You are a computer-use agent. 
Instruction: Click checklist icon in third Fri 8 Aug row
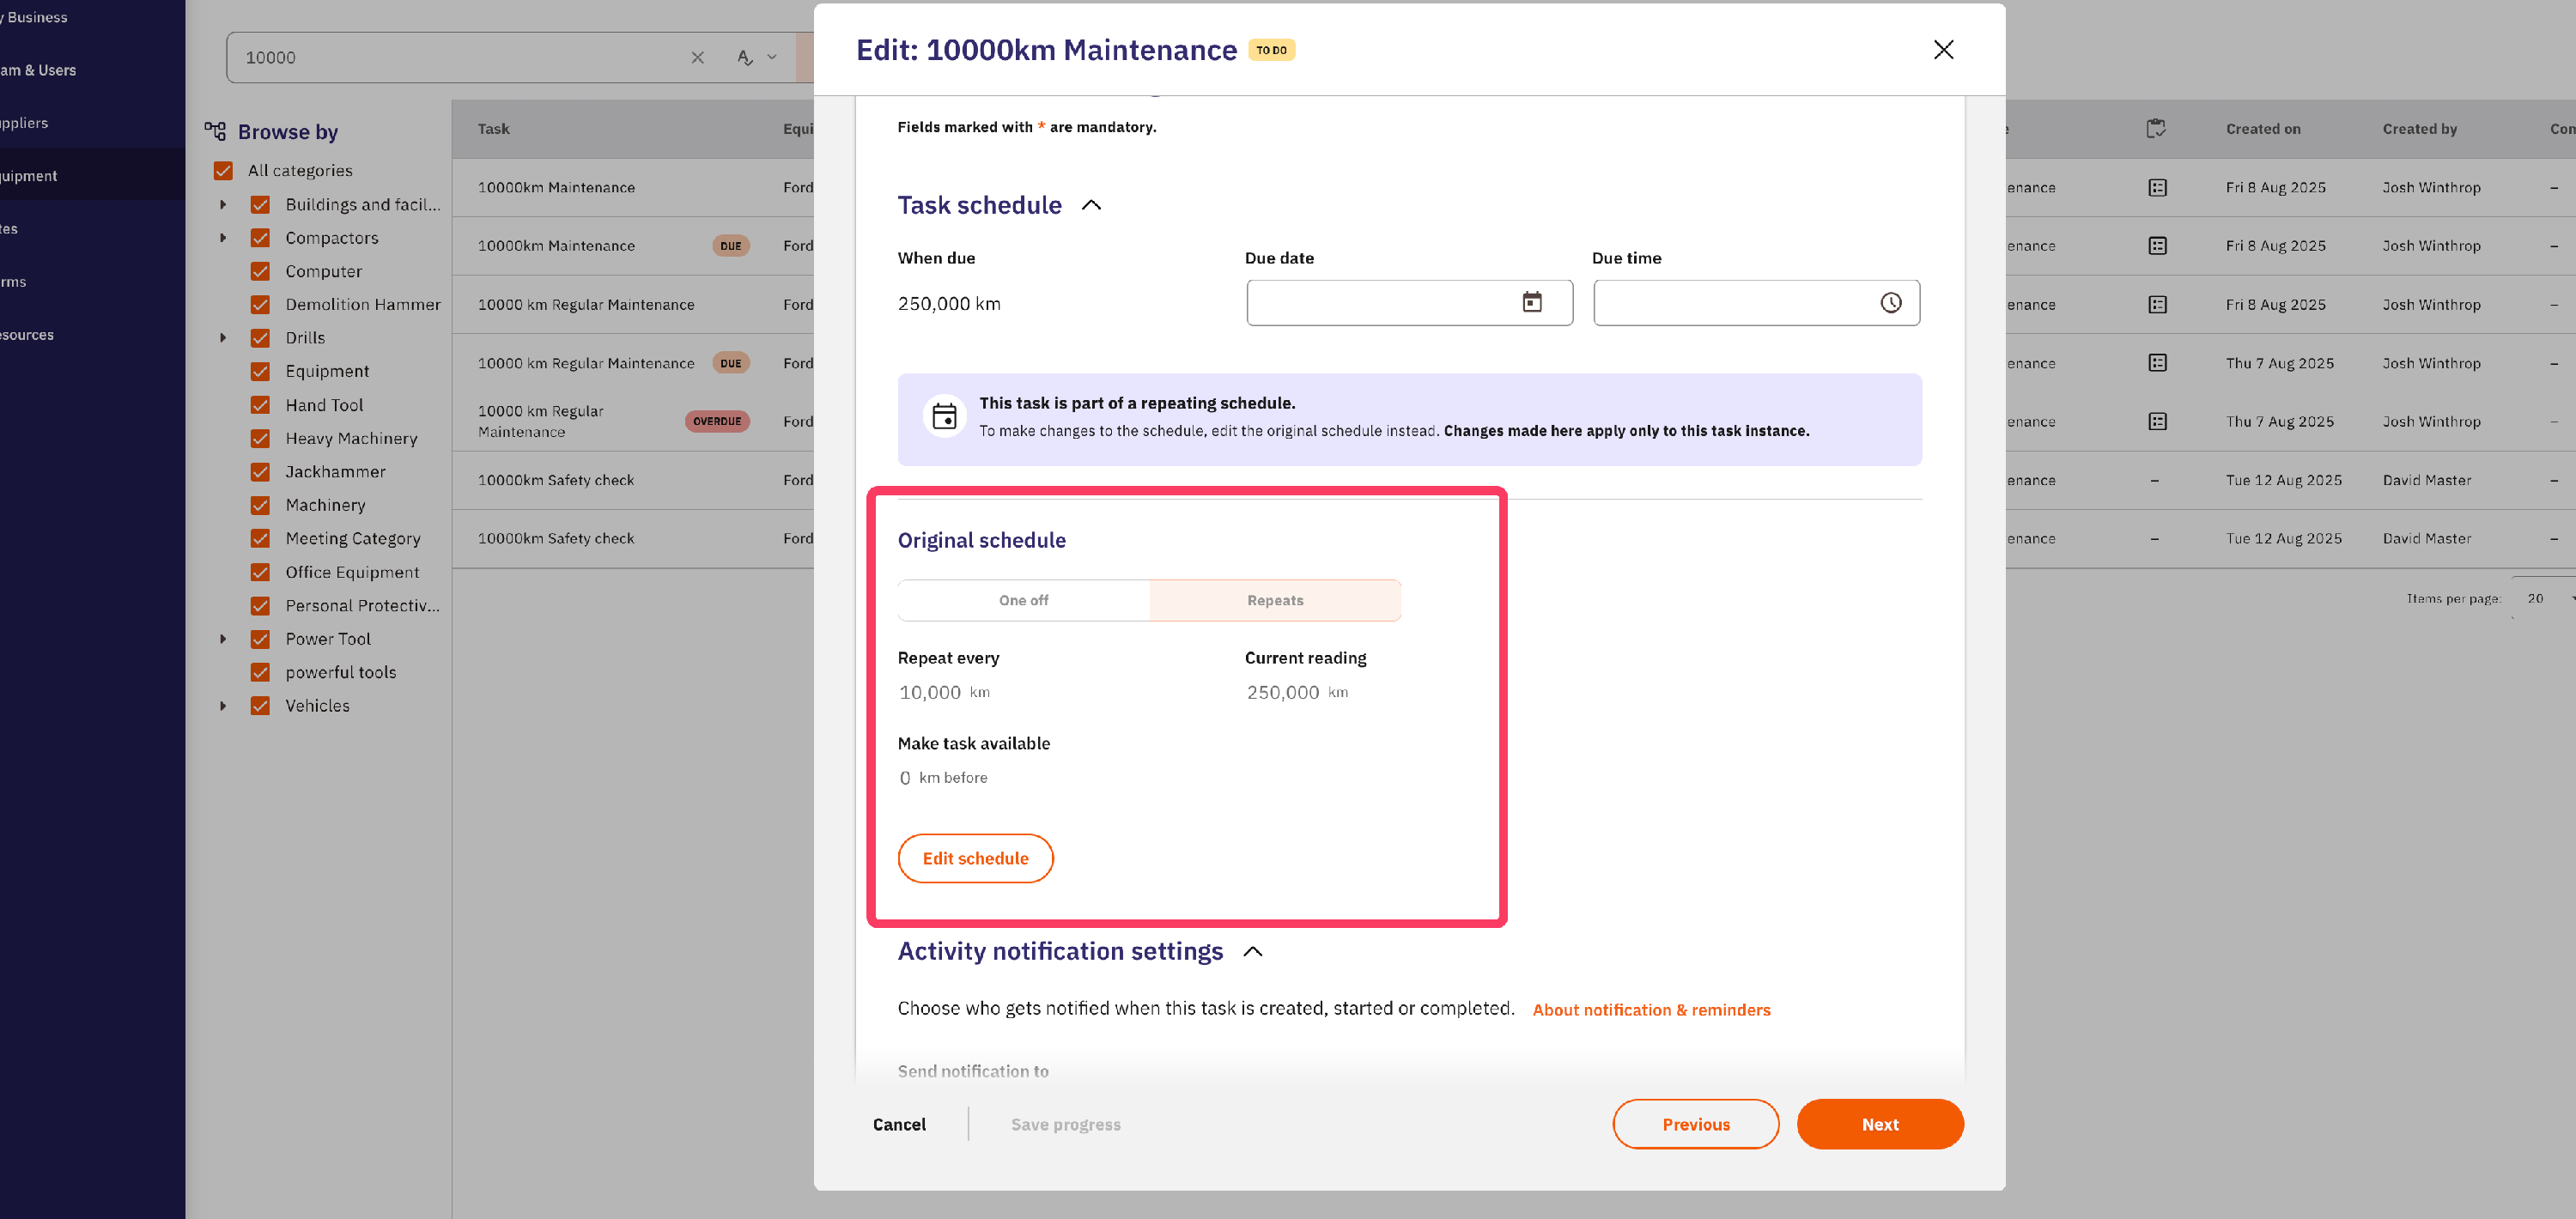[x=2157, y=304]
